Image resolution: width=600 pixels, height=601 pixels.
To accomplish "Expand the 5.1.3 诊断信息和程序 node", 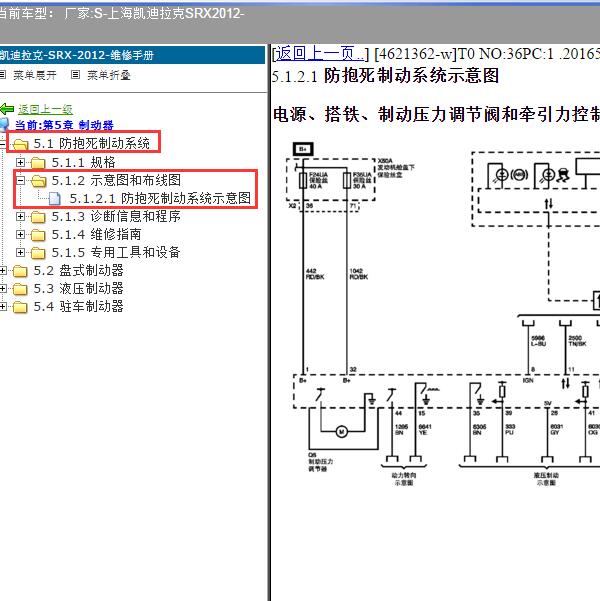I will (x=20, y=217).
